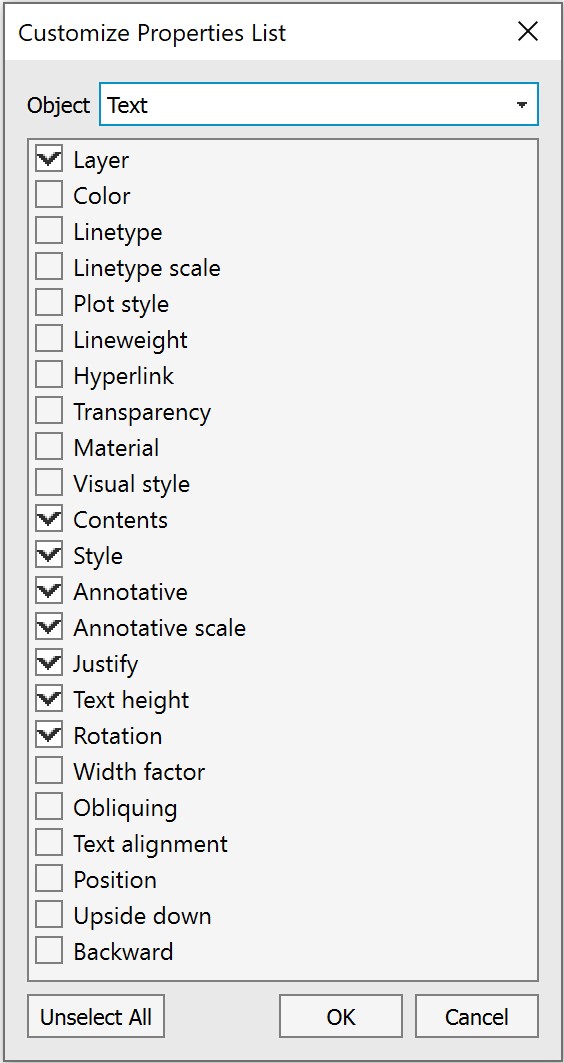564x1063 pixels.
Task: Uncheck the Contents property
Action: point(49,520)
